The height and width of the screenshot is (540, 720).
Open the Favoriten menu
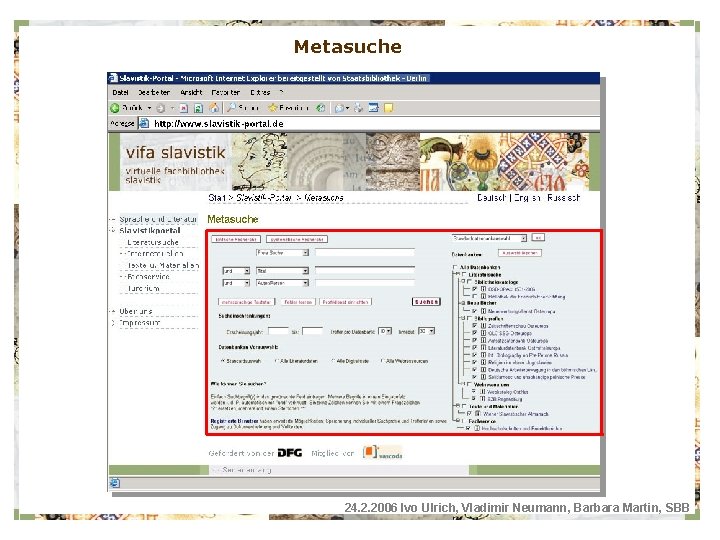(x=225, y=92)
